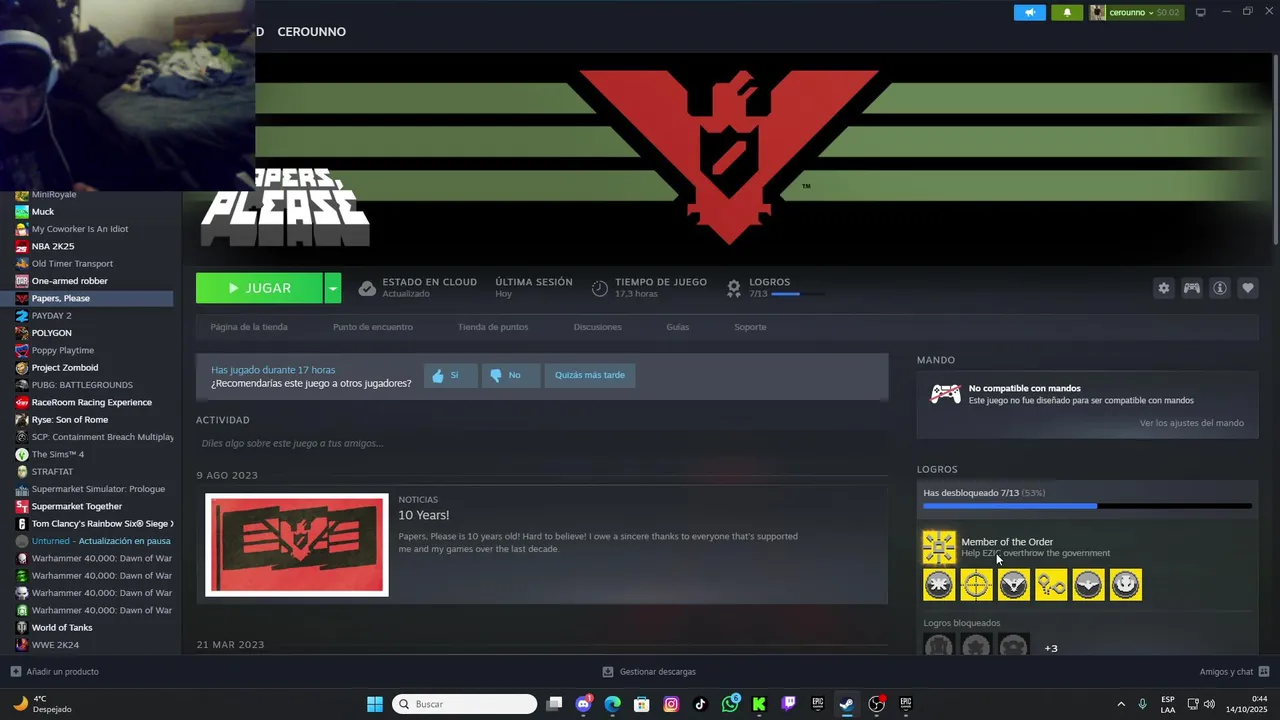The height and width of the screenshot is (720, 1280).
Task: Select STRAFTAT in the library
Action: [x=52, y=471]
